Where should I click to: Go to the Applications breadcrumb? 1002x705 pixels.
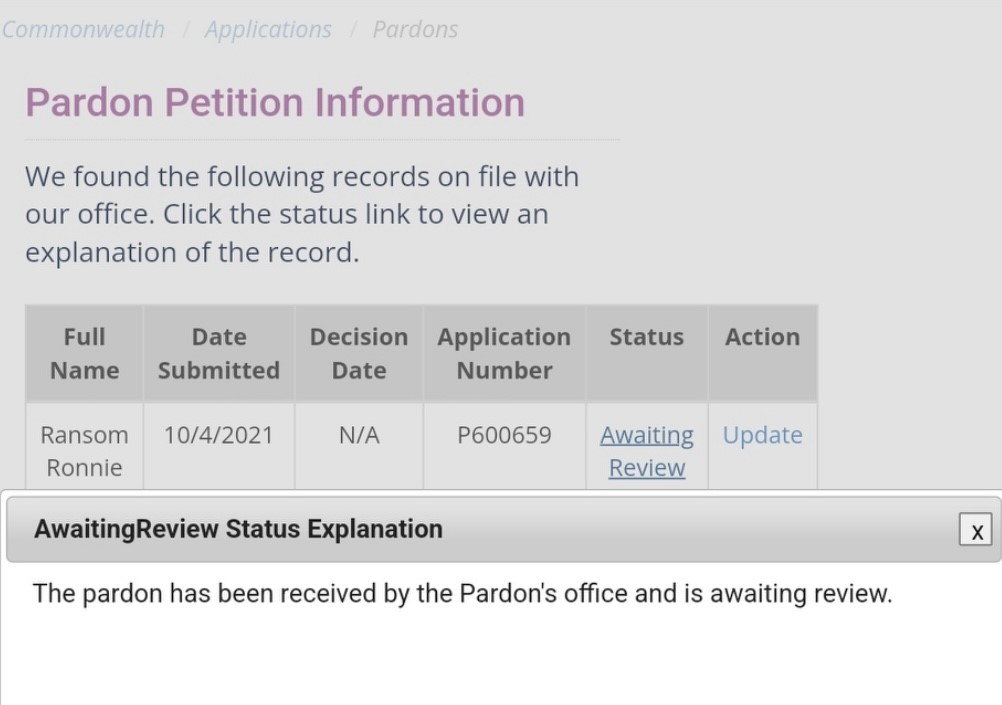click(268, 30)
